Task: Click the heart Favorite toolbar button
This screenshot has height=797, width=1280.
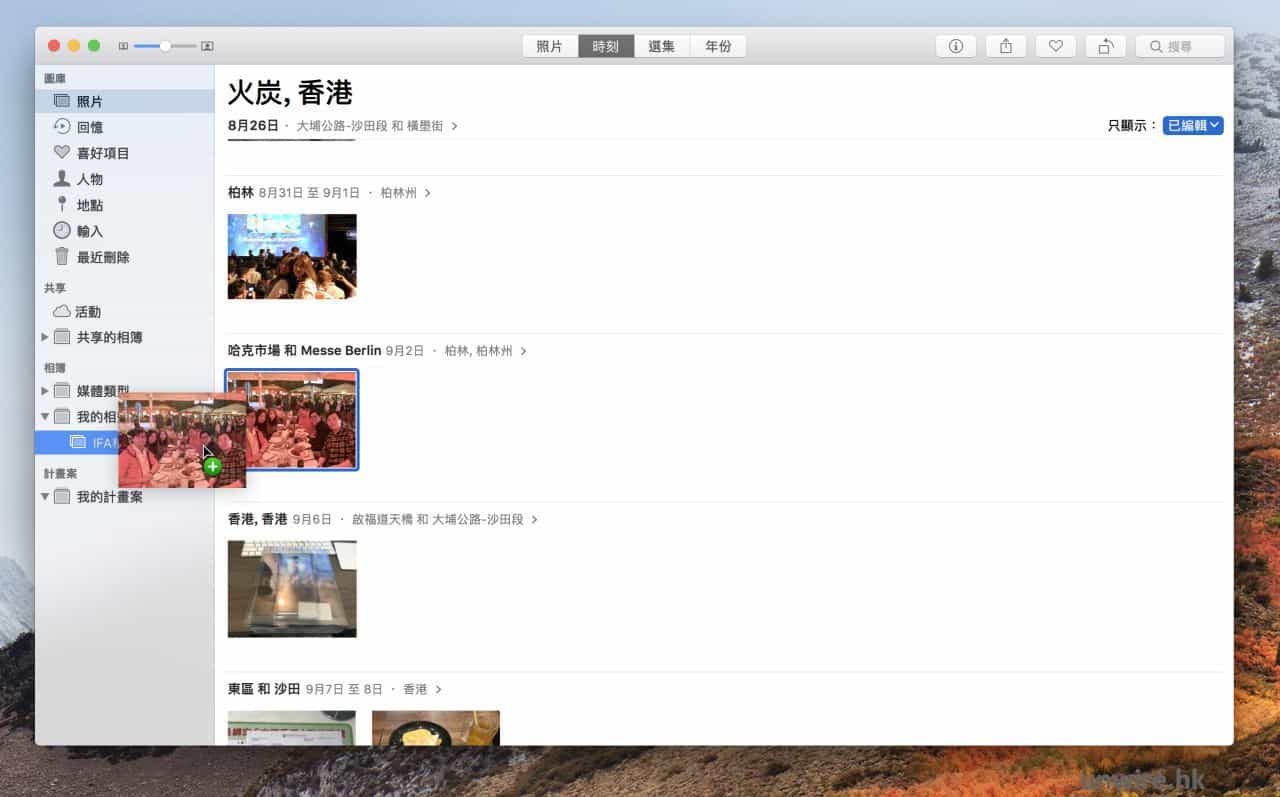Action: (x=1055, y=46)
